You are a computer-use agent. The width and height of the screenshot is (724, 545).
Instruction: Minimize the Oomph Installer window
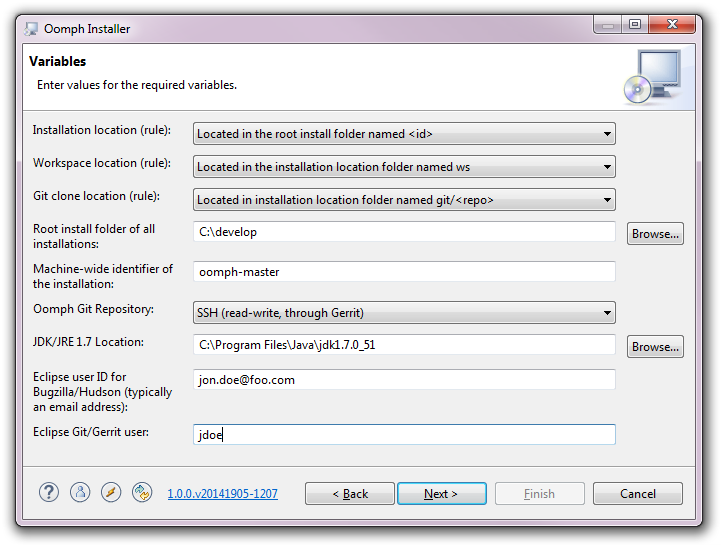[608, 25]
